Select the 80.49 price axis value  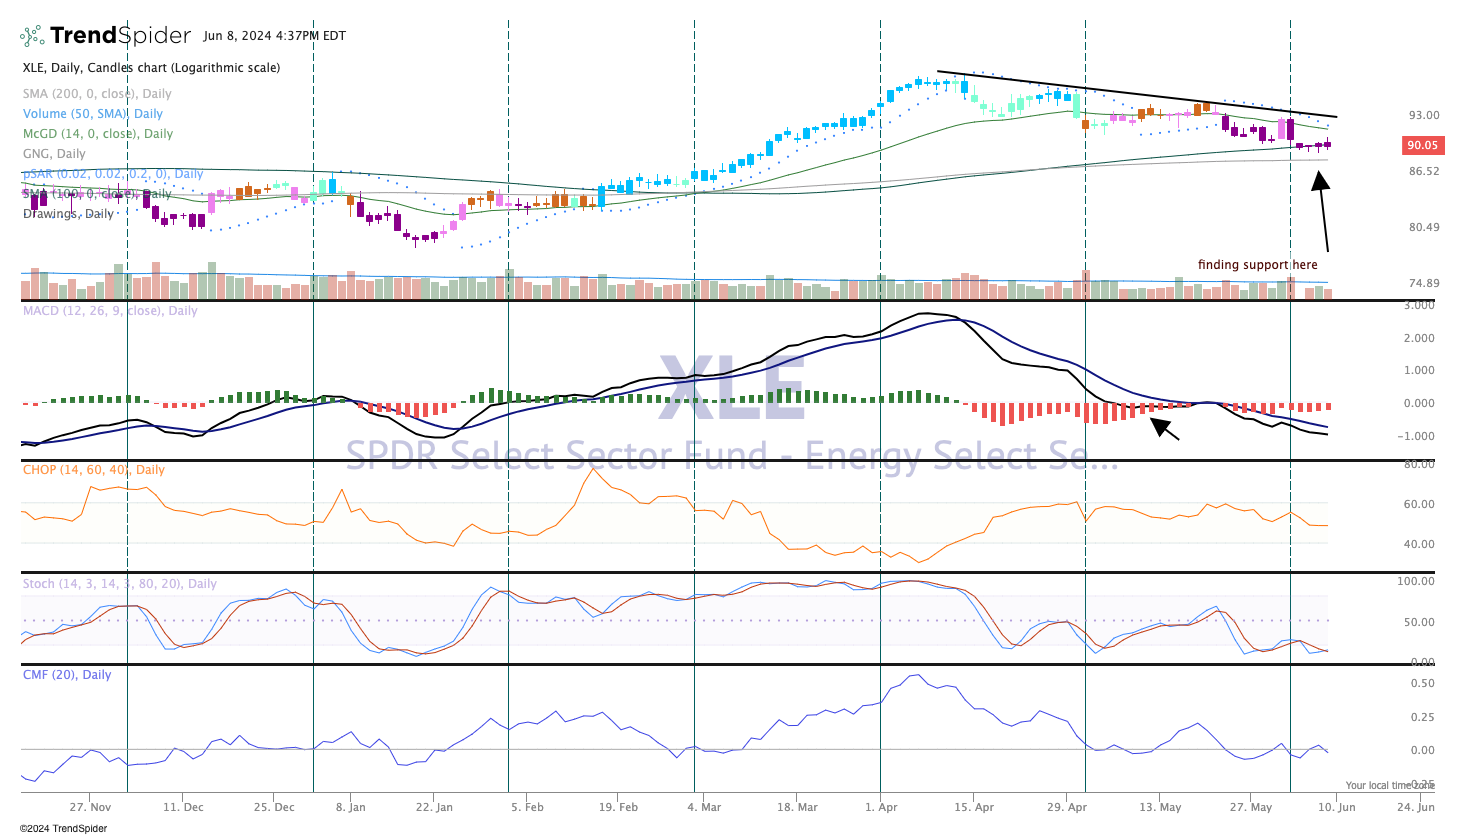coord(1424,227)
